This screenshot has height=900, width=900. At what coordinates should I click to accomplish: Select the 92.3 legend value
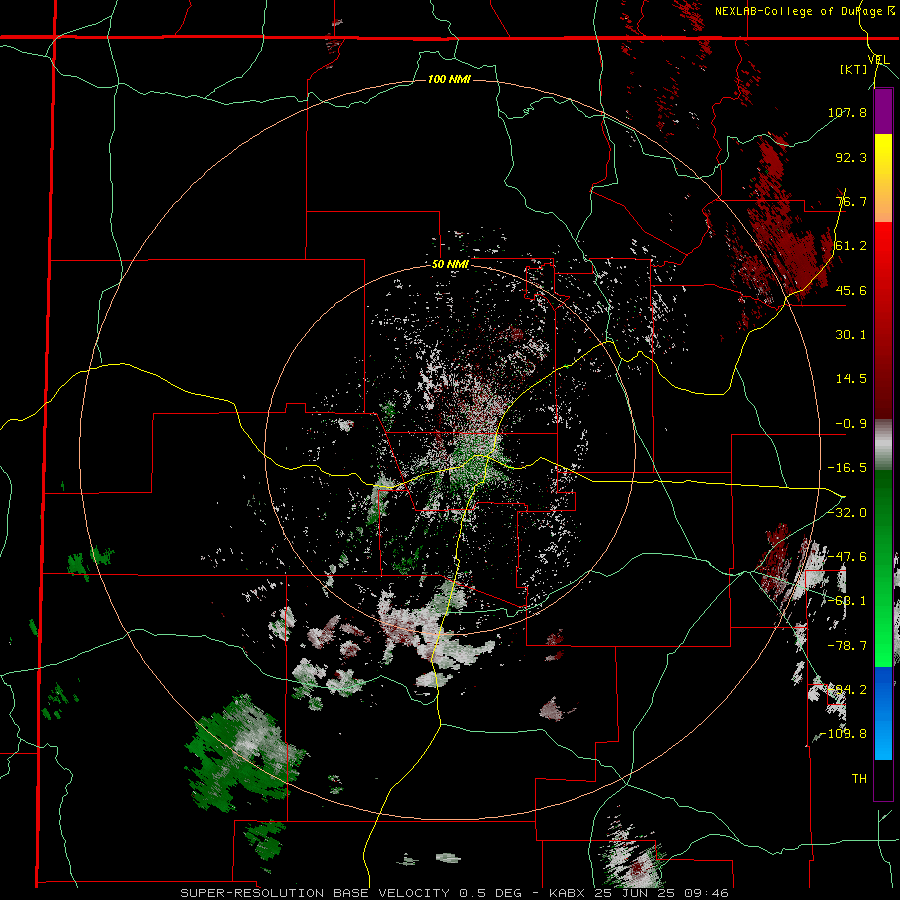coord(851,157)
